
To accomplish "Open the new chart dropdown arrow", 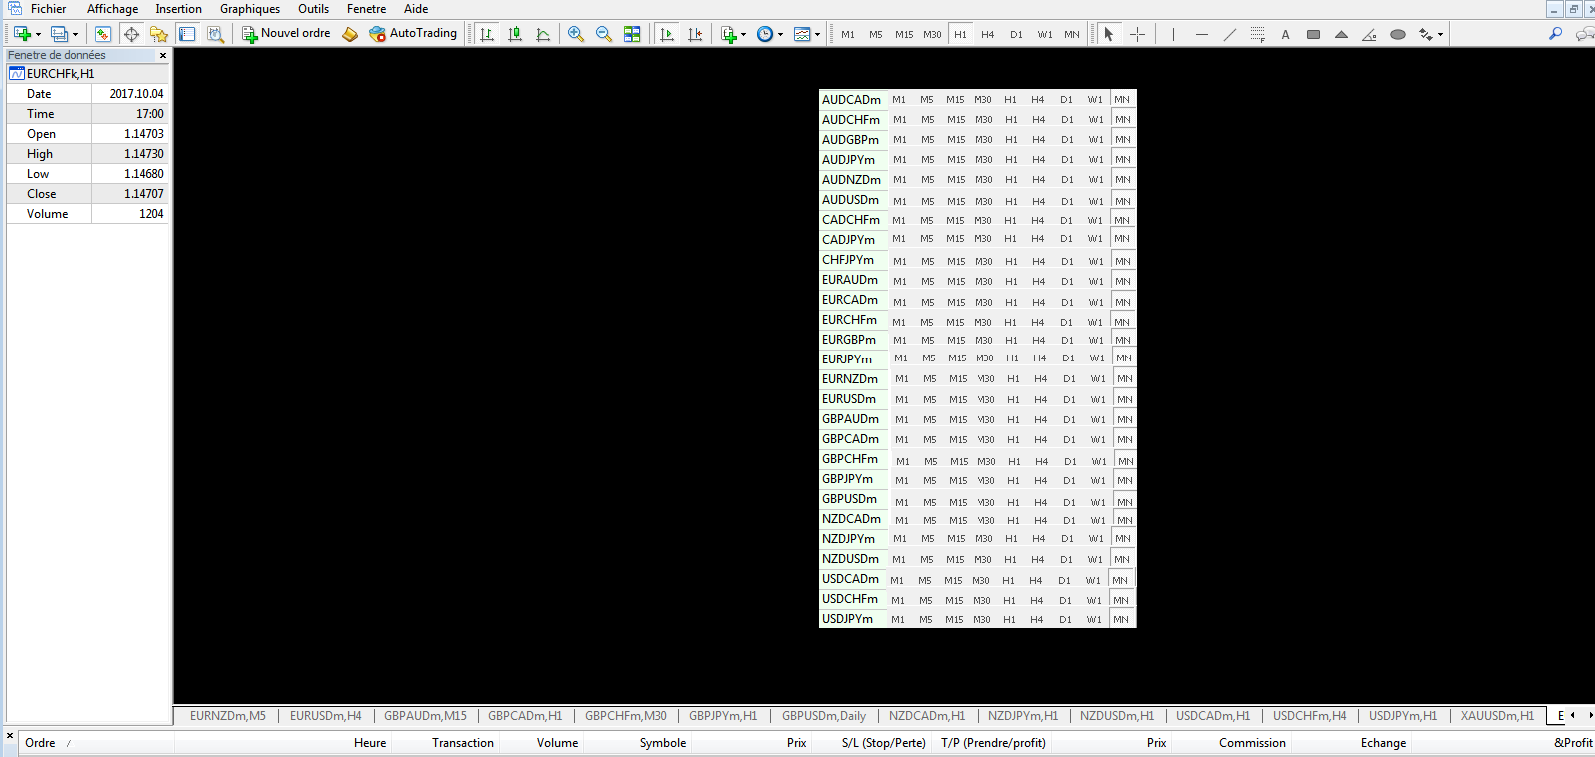I will pyautogui.click(x=38, y=35).
